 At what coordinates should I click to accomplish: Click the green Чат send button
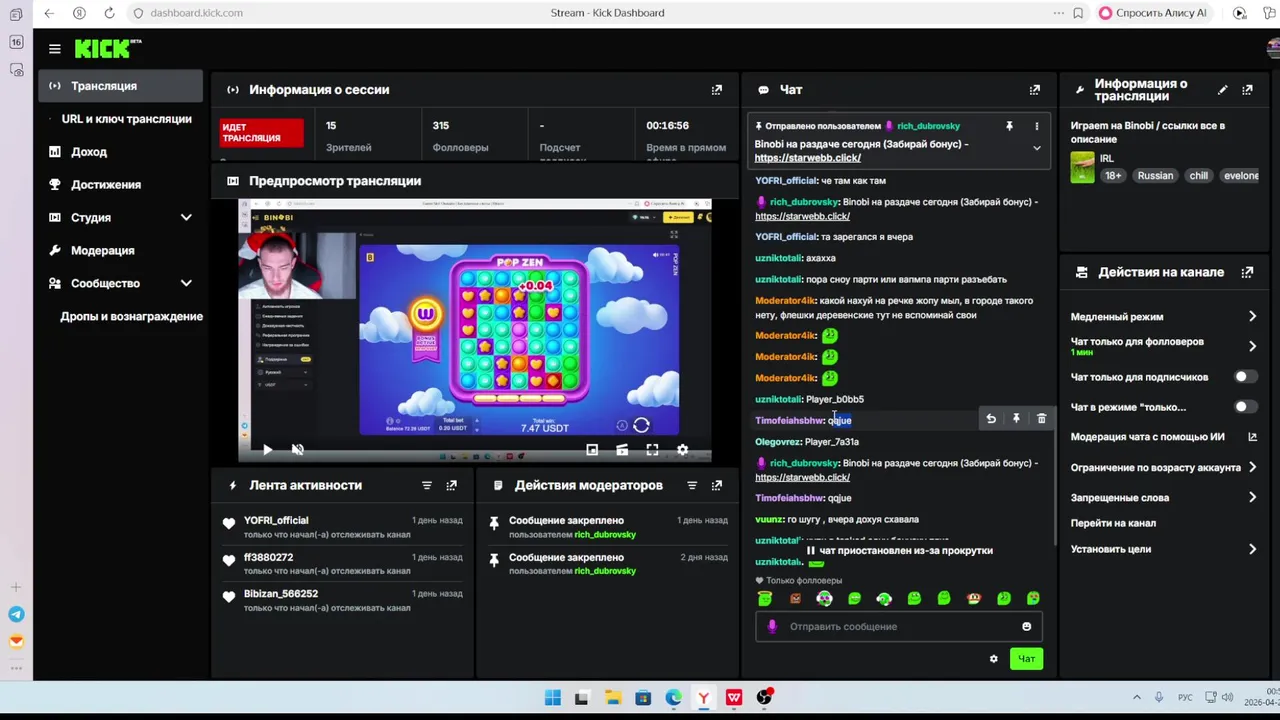tap(1026, 659)
